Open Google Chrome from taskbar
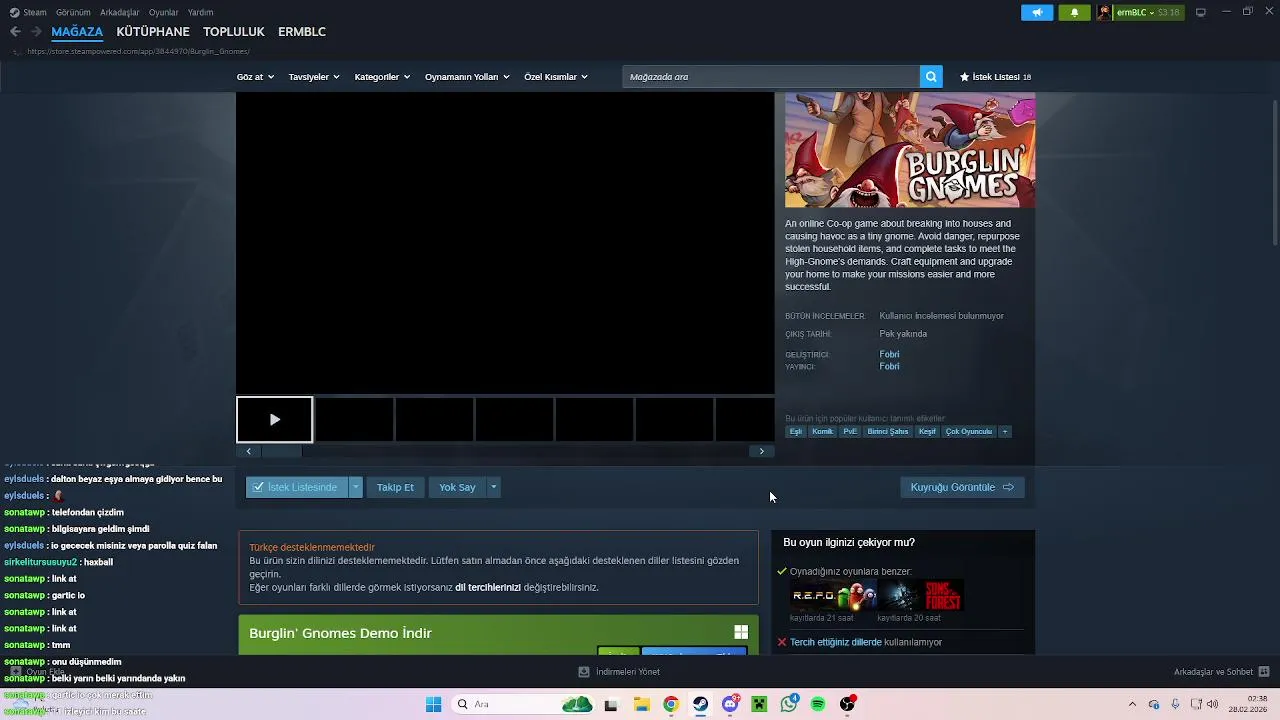The height and width of the screenshot is (720, 1280). 671,704
